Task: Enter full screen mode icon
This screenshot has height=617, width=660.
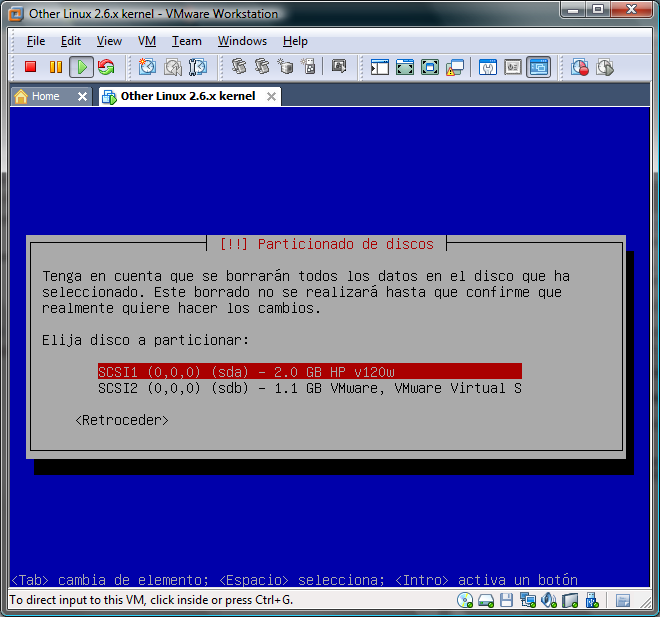Action: click(x=430, y=67)
